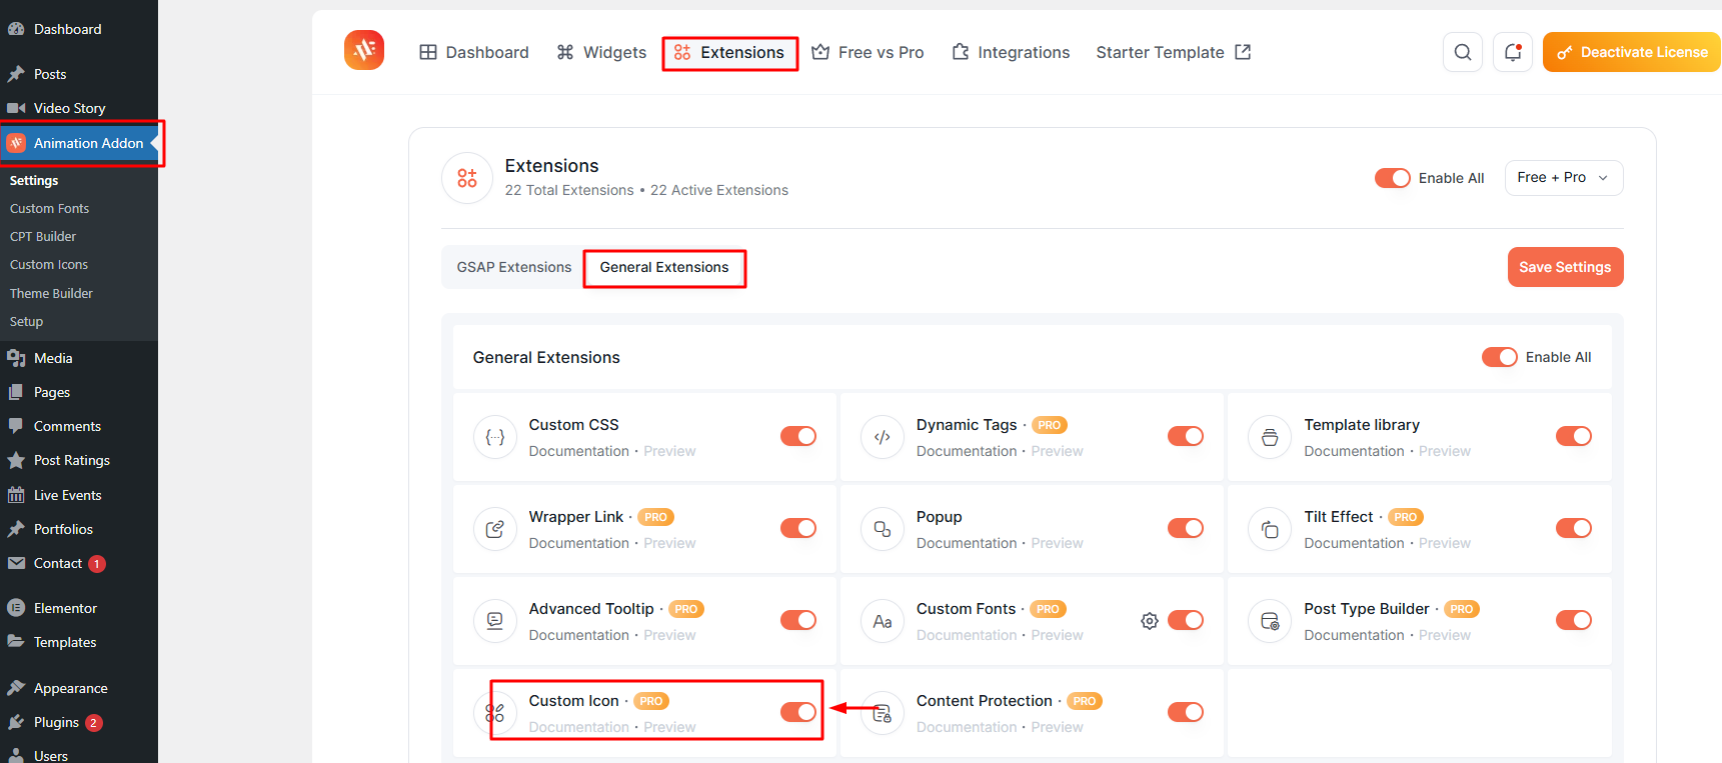Screen dimensions: 1722x763
Task: Open Custom CSS Documentation link
Action: click(579, 451)
